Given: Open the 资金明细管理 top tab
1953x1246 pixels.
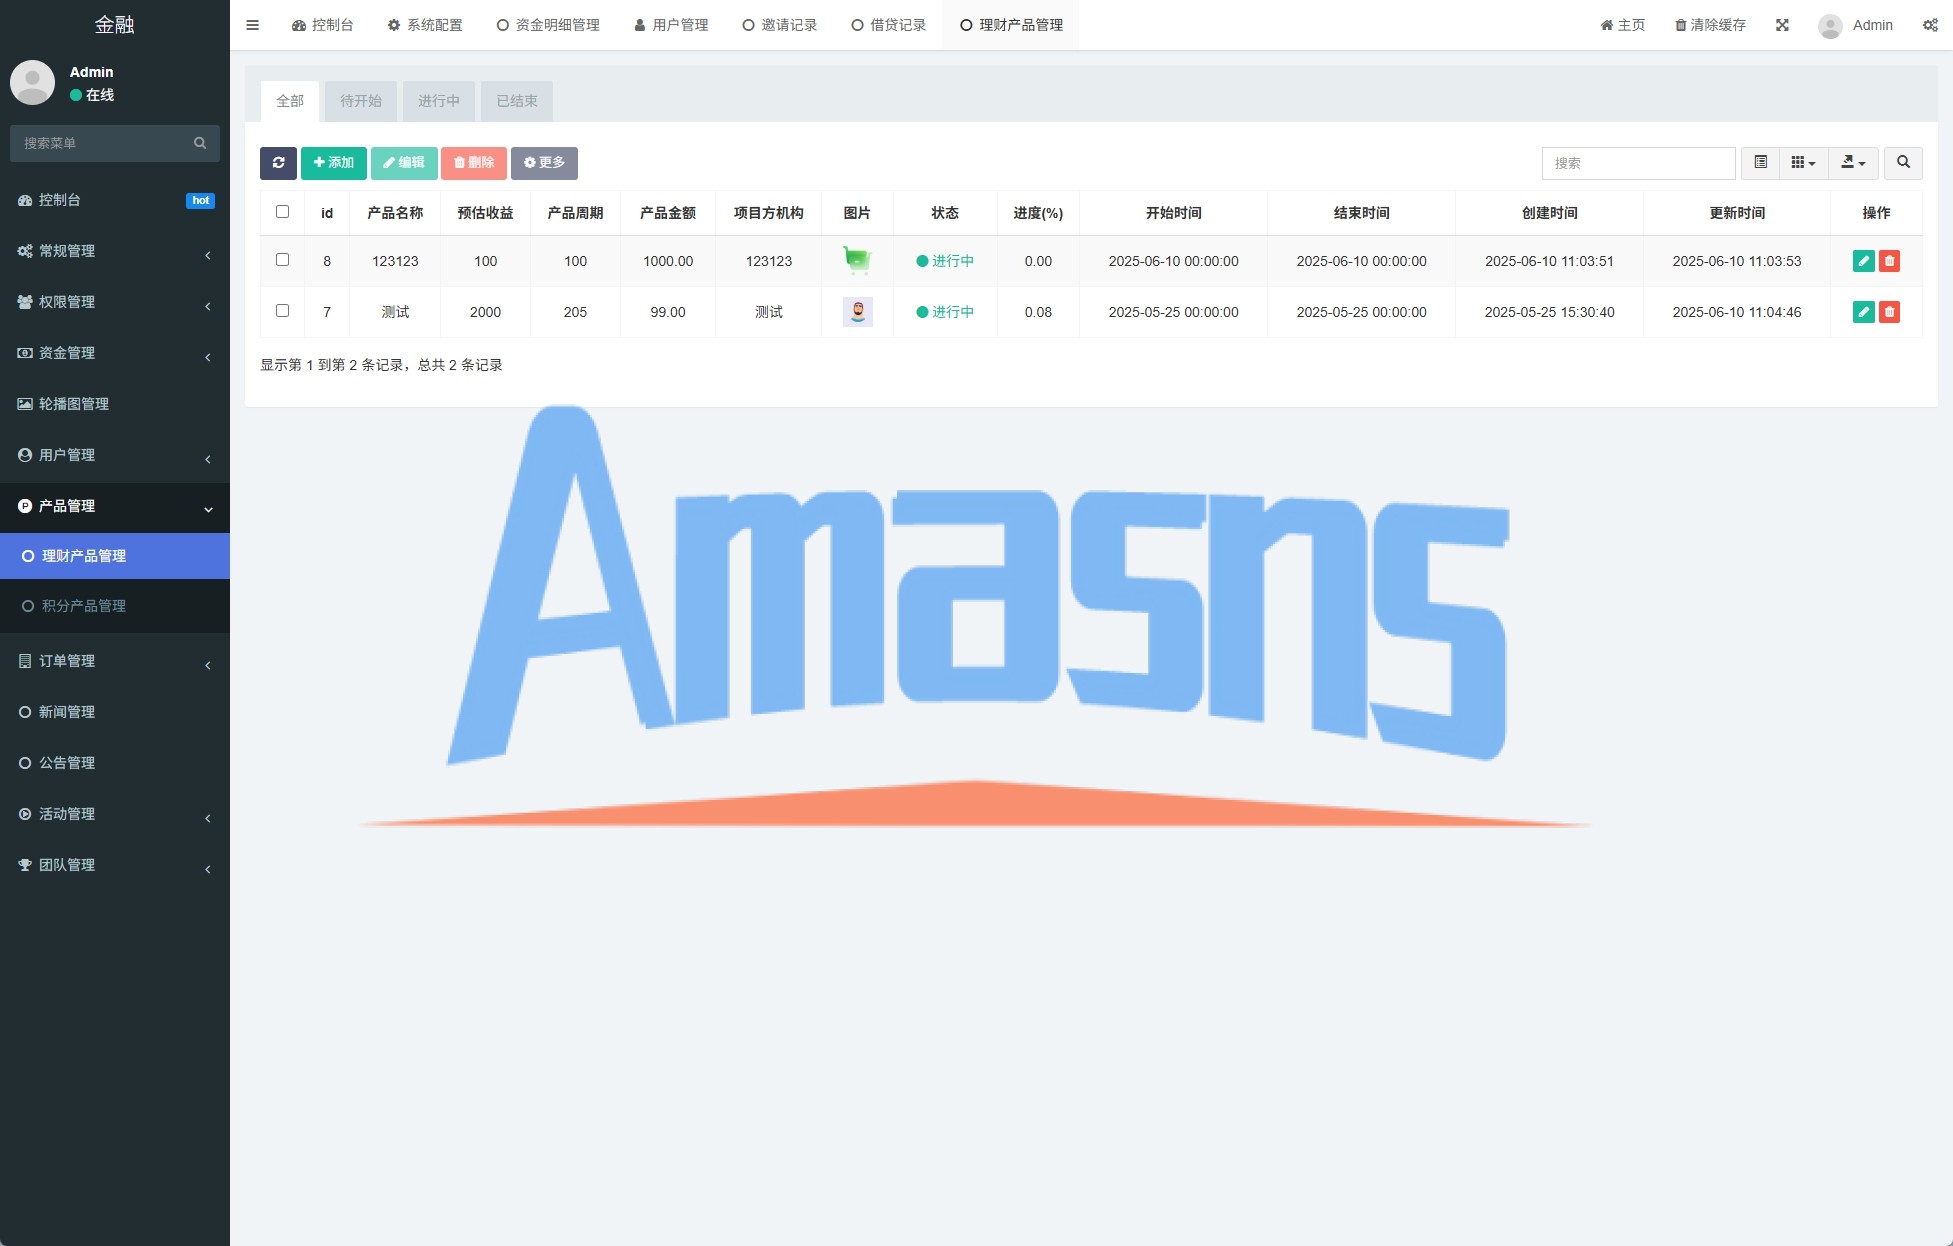Looking at the screenshot, I should pyautogui.click(x=548, y=25).
